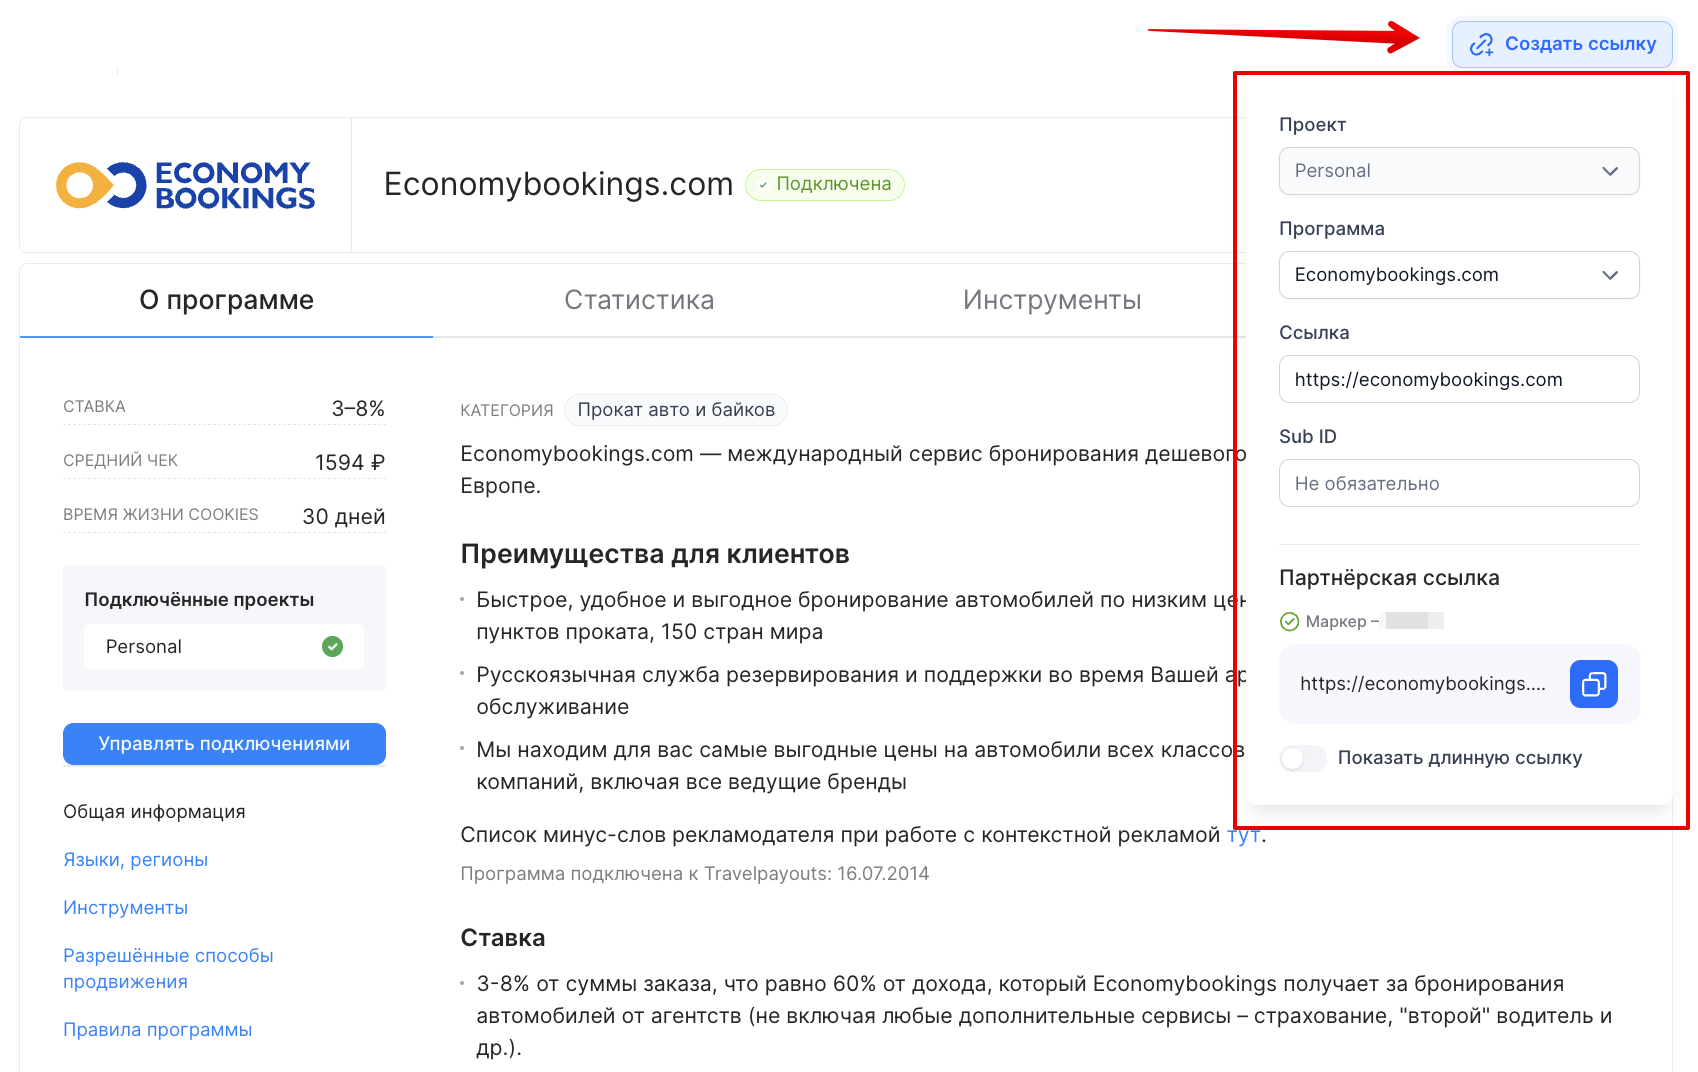
Task: Click the 'Подключена' status badge
Action: (825, 184)
